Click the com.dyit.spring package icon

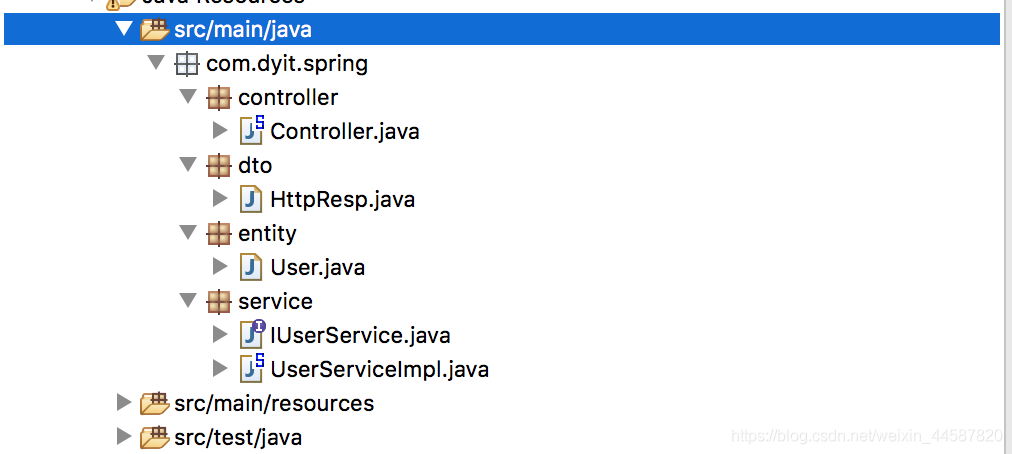pos(187,64)
